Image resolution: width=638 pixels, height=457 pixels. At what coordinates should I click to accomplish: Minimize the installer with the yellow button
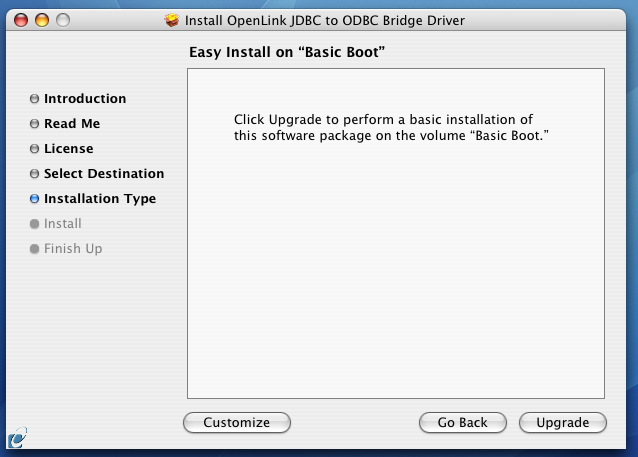[42, 20]
